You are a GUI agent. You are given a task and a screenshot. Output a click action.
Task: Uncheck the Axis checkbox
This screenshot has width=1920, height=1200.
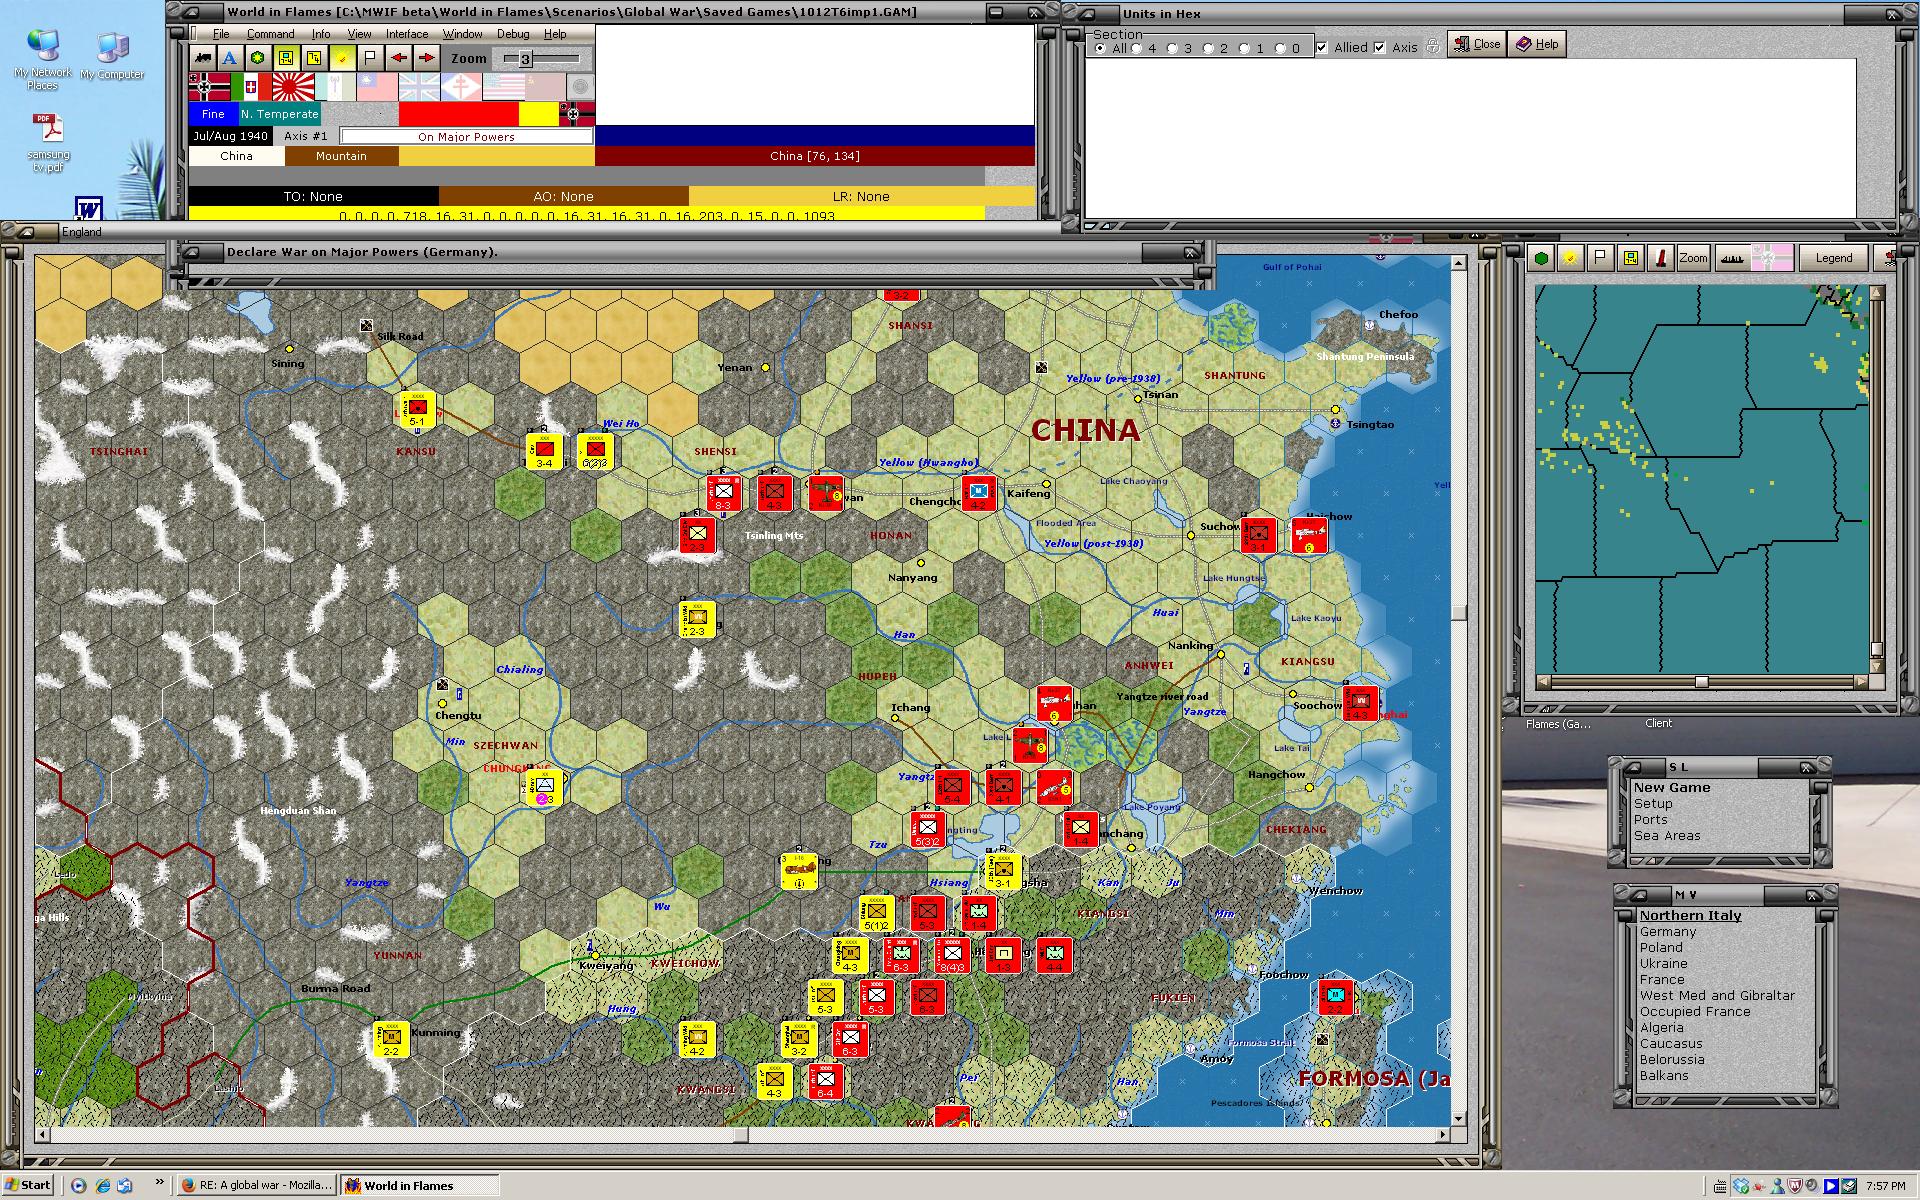click(1380, 47)
